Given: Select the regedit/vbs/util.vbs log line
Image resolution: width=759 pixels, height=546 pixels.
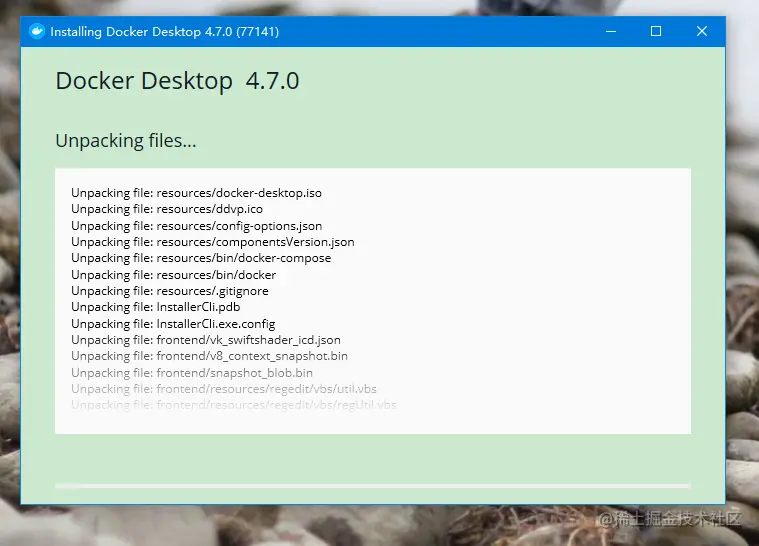Looking at the screenshot, I should [x=224, y=389].
